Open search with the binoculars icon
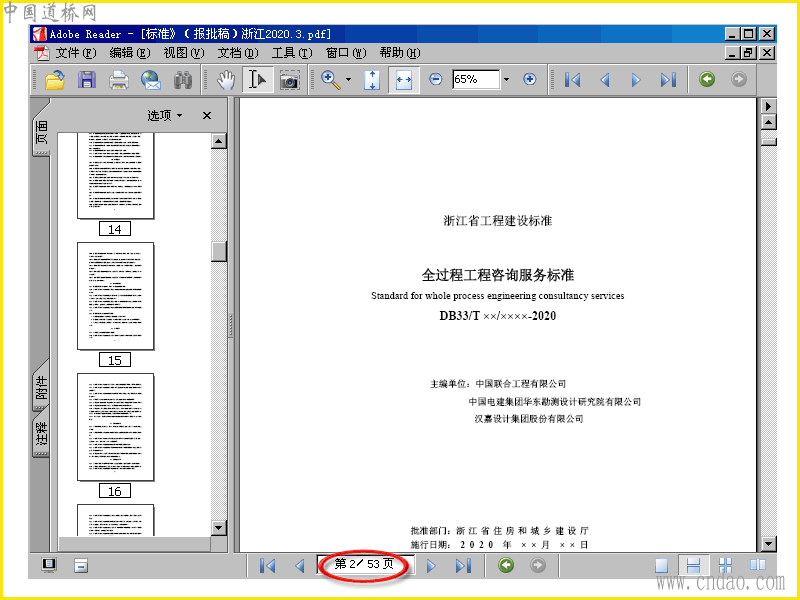The width and height of the screenshot is (800, 600). click(183, 80)
